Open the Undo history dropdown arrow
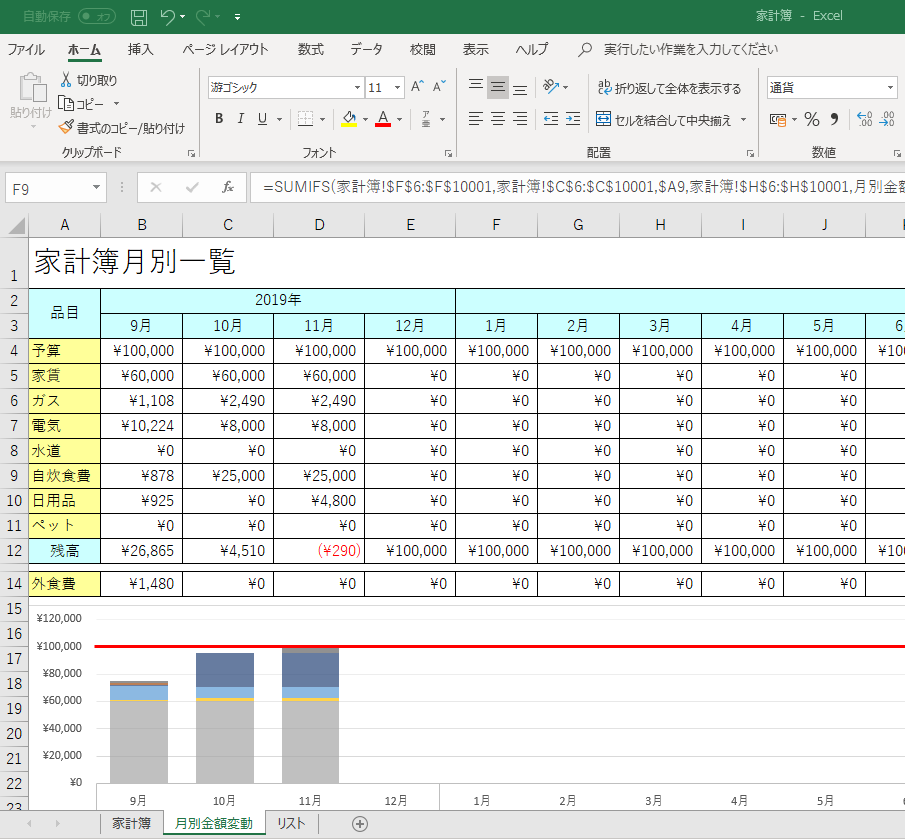Viewport: 905px width, 839px height. (x=183, y=17)
